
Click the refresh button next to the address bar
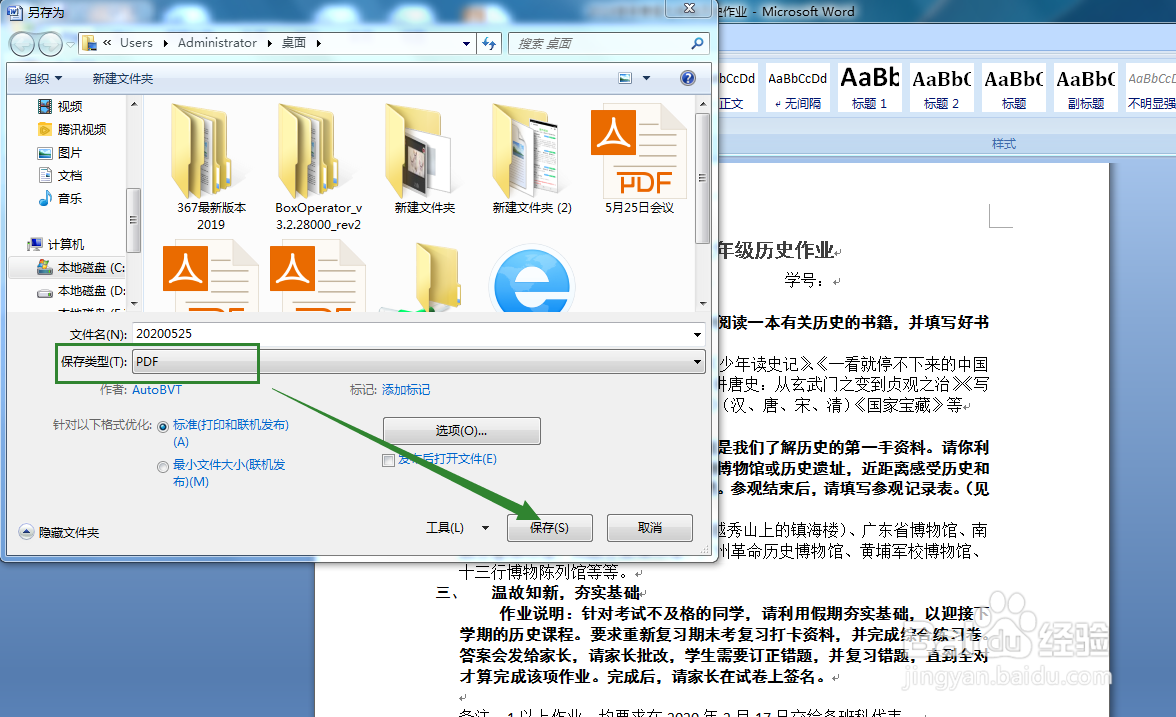(490, 44)
